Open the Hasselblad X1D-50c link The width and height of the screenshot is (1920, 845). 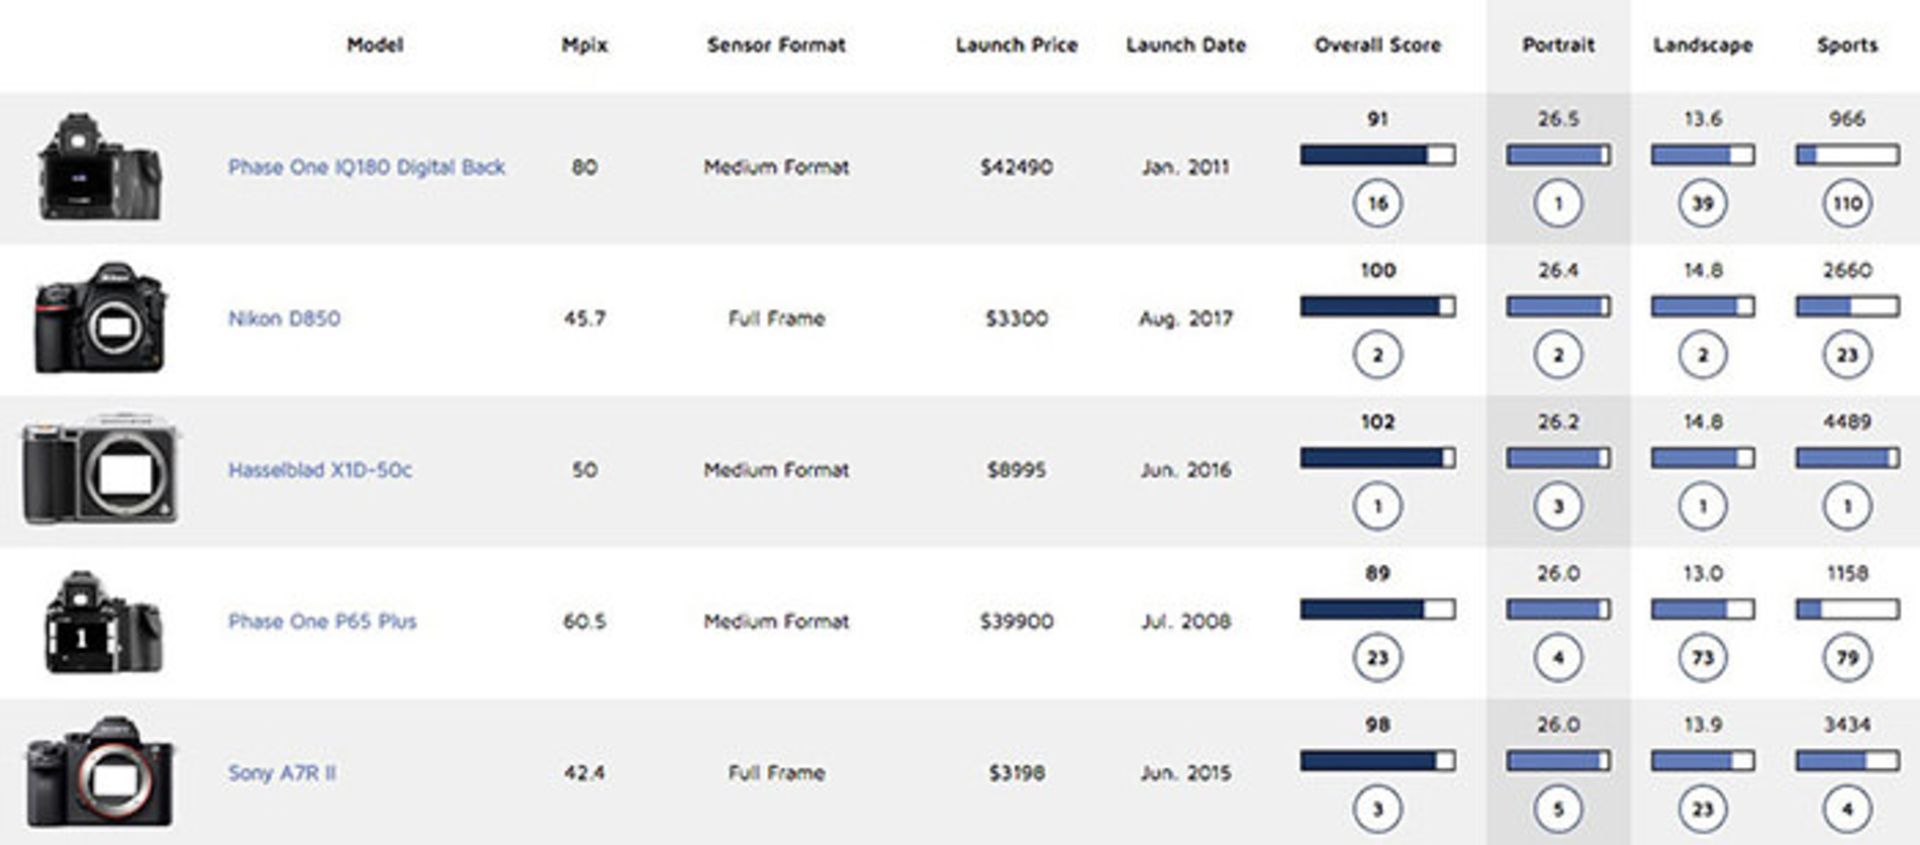(x=320, y=470)
